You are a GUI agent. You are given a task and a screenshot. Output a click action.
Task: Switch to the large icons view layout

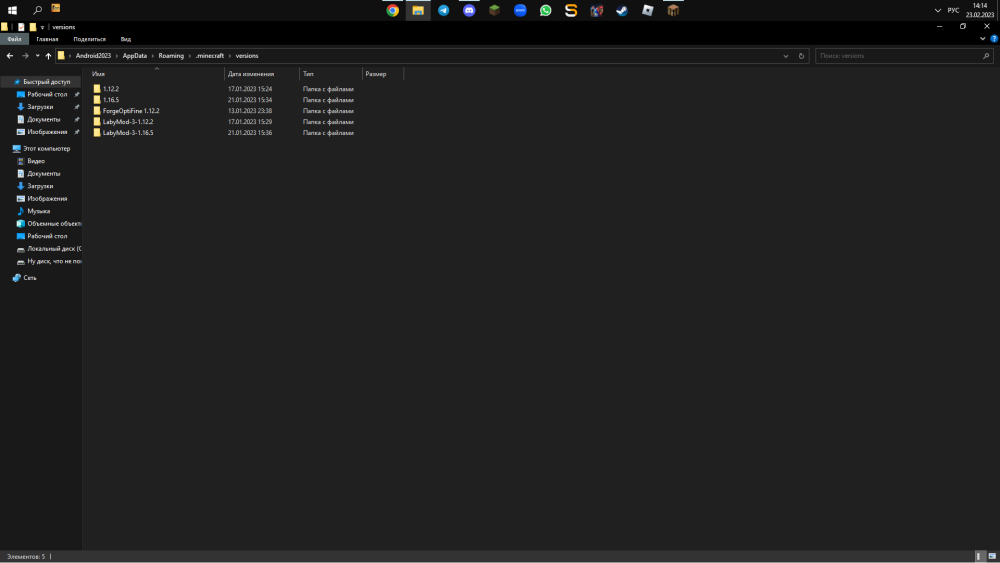coord(992,557)
